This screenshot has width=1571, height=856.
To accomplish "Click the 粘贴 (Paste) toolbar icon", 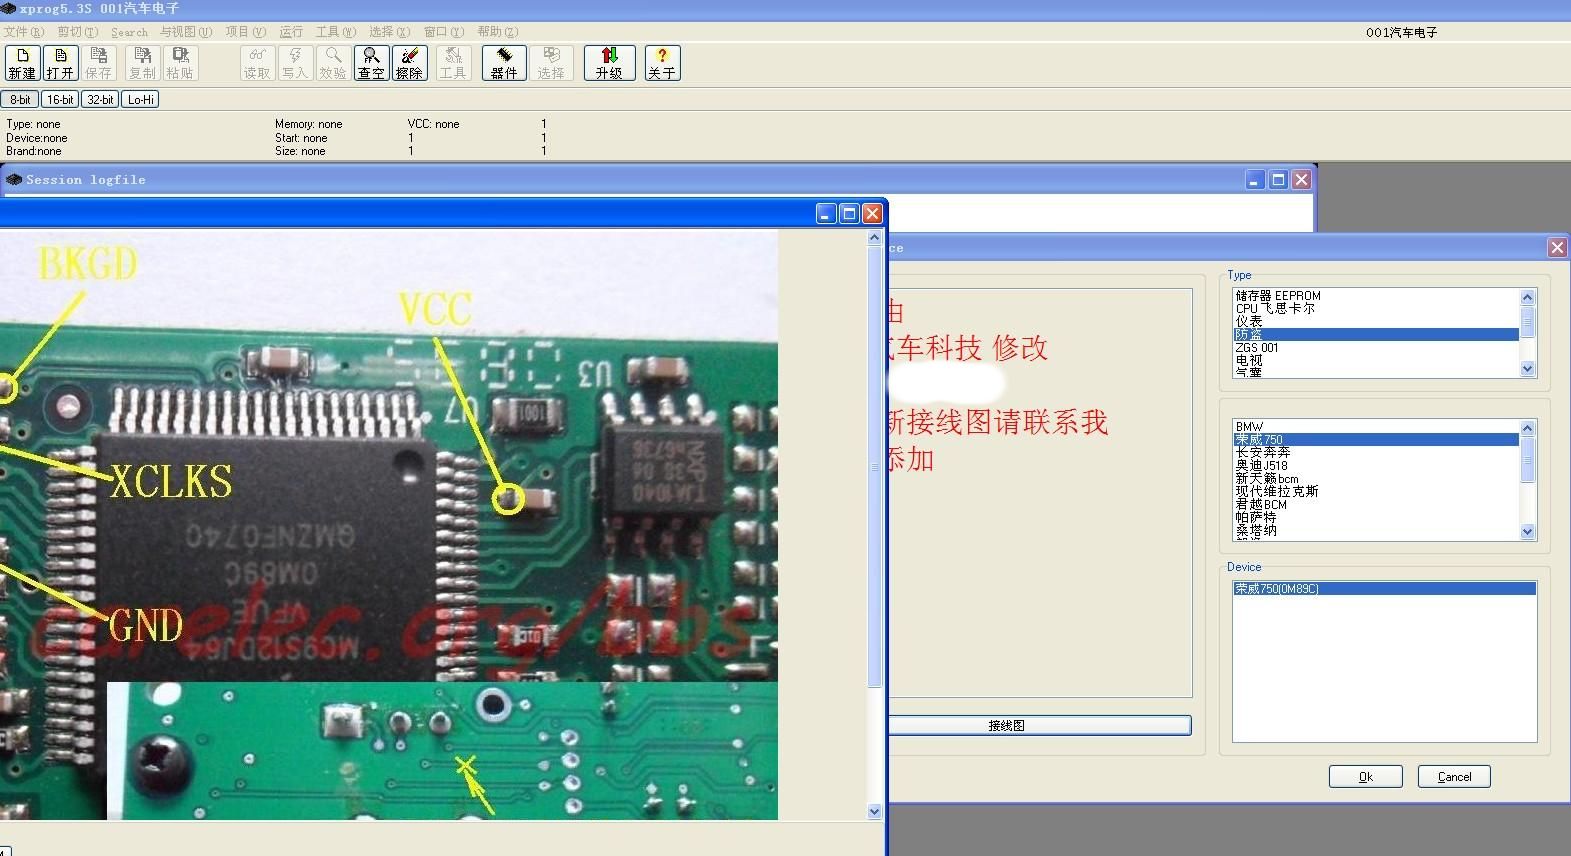I will 180,63.
